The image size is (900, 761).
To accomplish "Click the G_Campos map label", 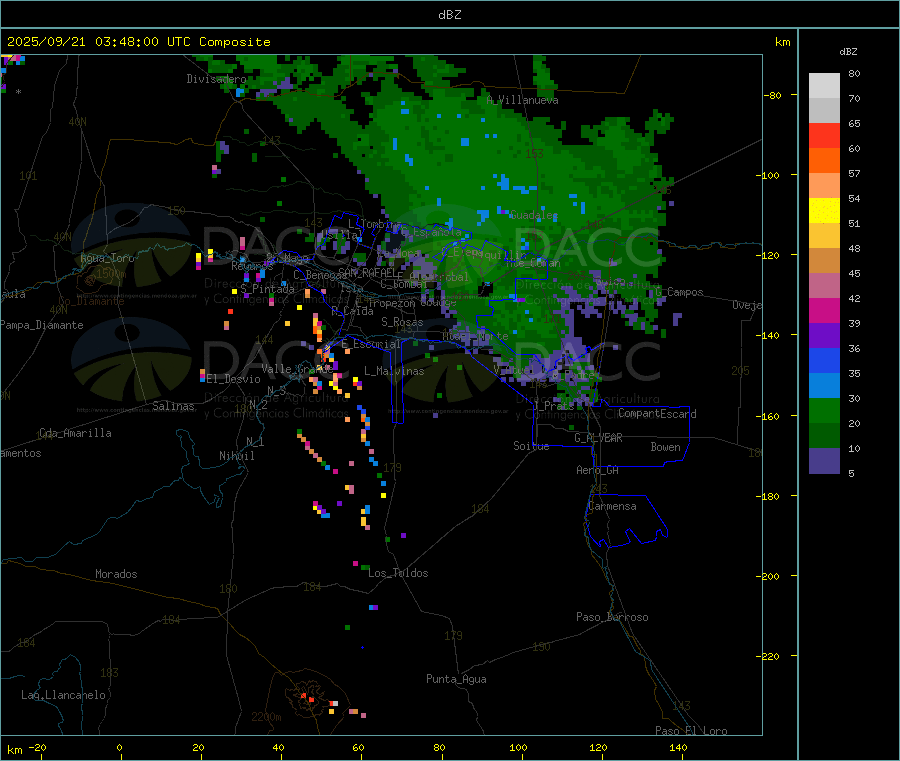I will (x=679, y=292).
